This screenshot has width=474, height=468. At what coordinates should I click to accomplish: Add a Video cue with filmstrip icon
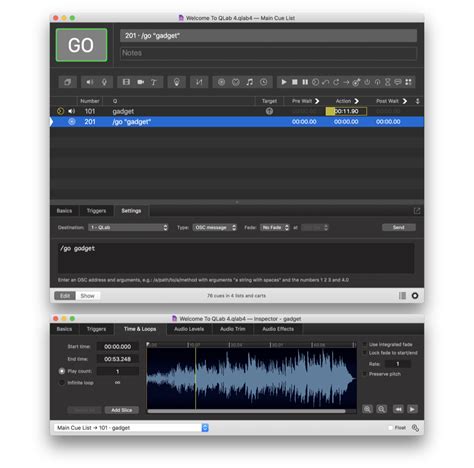click(126, 82)
